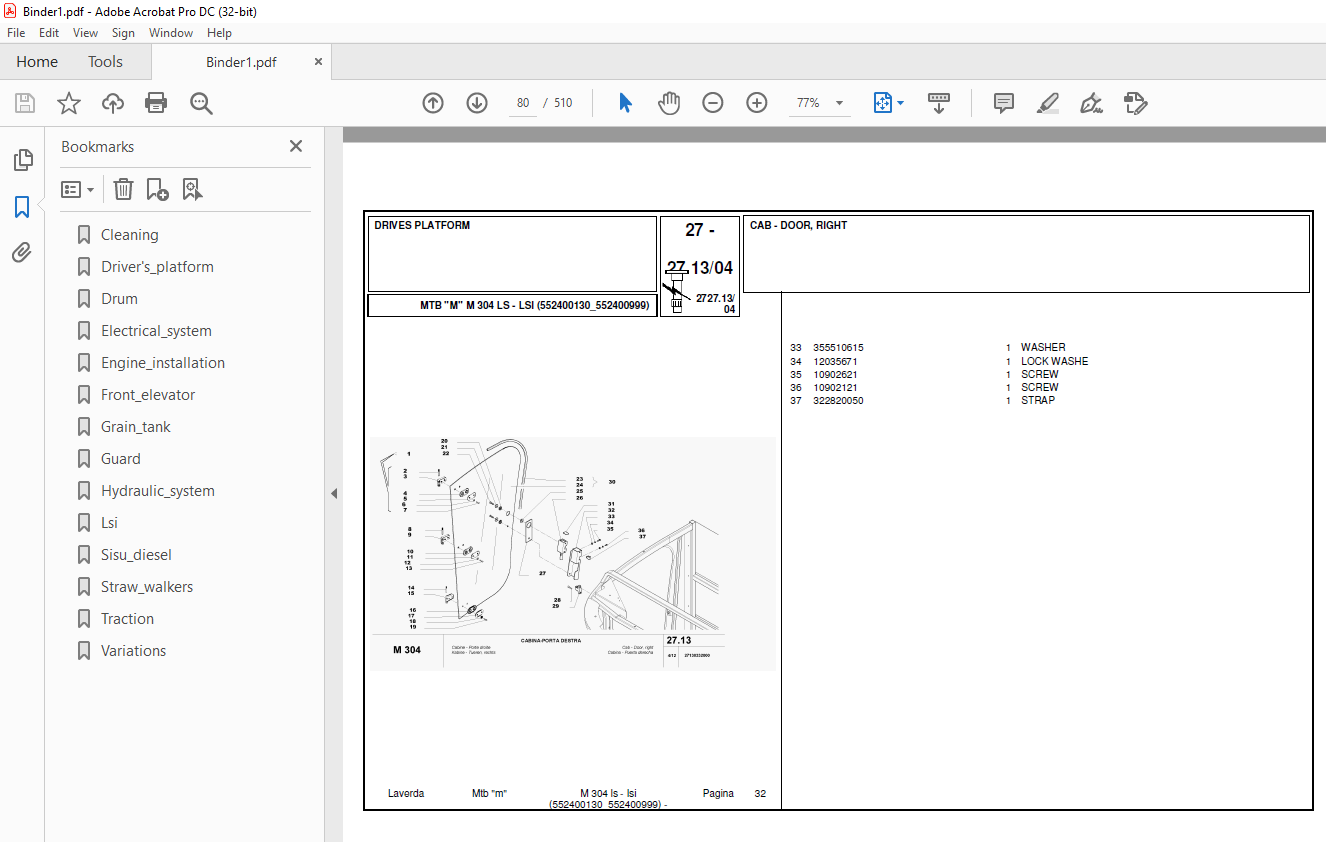Open the zoom level dropdown showing 77%
Screen dimensions: 1326x842
(x=819, y=103)
